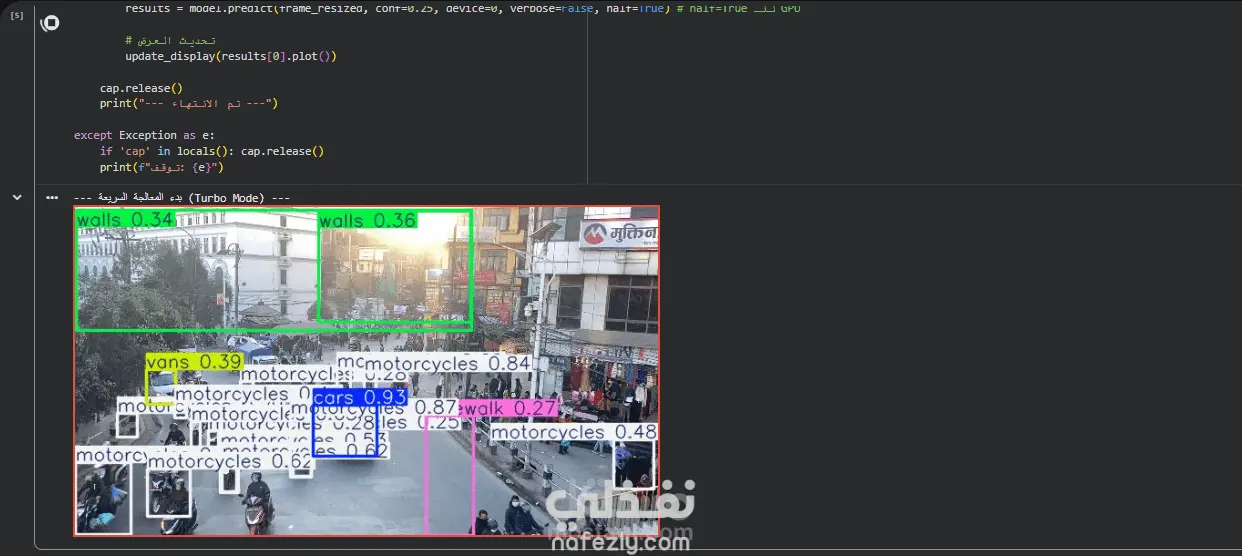
Task: Click the print(f"...{e}") code line
Action: coord(161,167)
